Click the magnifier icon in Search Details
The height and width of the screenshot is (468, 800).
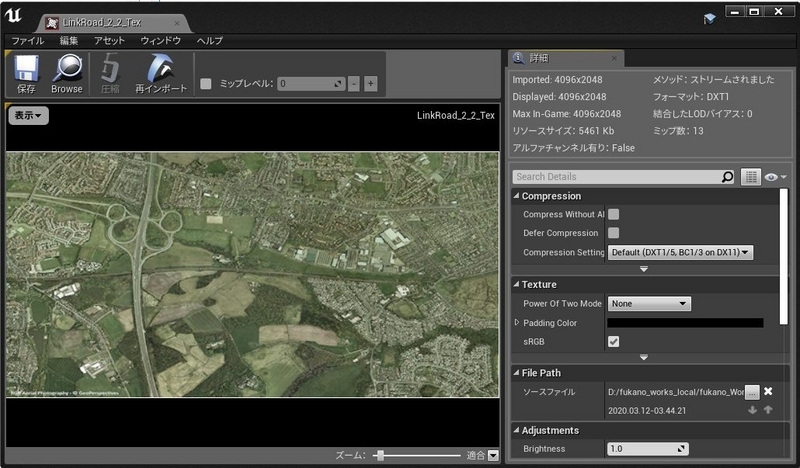point(727,177)
